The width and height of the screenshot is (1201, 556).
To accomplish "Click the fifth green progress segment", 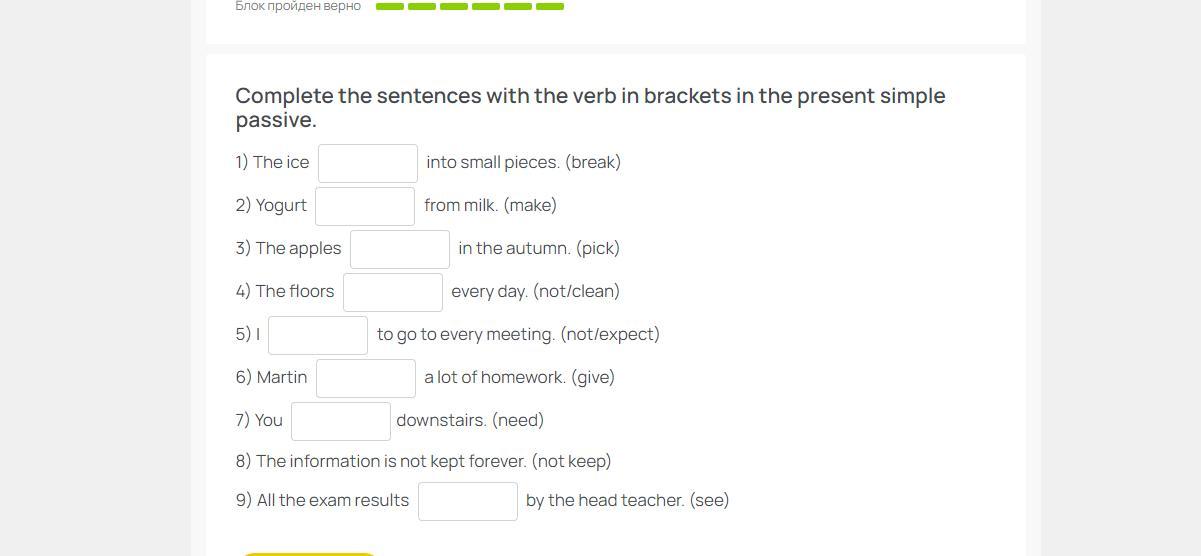I will pos(518,7).
